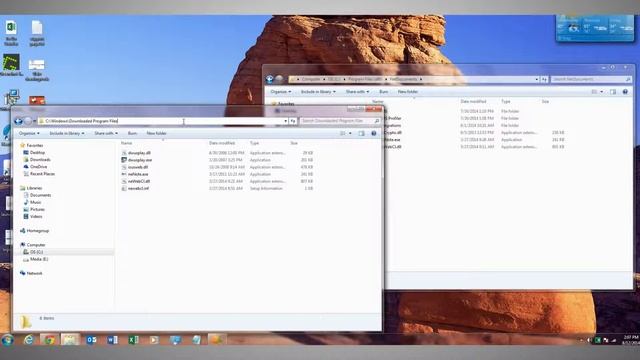Open Downloads in Favorites list
This screenshot has height=360, width=640.
click(x=40, y=160)
